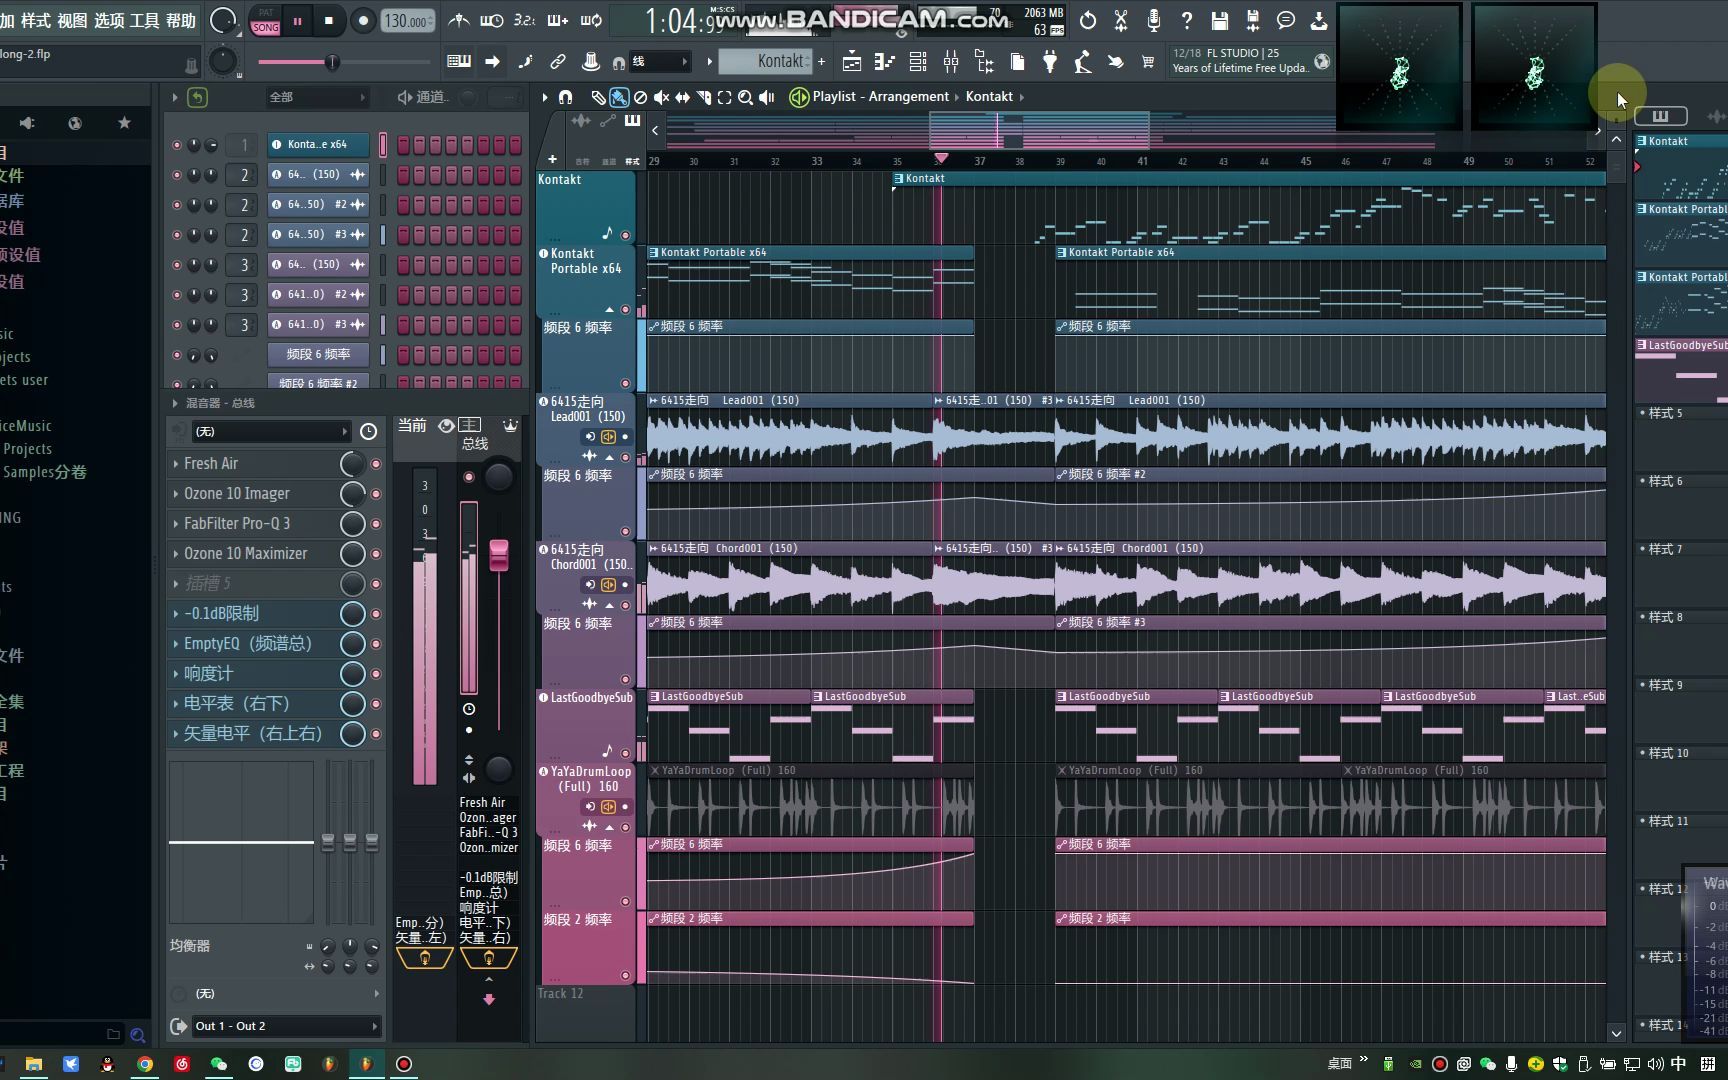Toggle the -0.1dB限制 slot enable LED
Viewport: 1728px width, 1080px height.
376,614
